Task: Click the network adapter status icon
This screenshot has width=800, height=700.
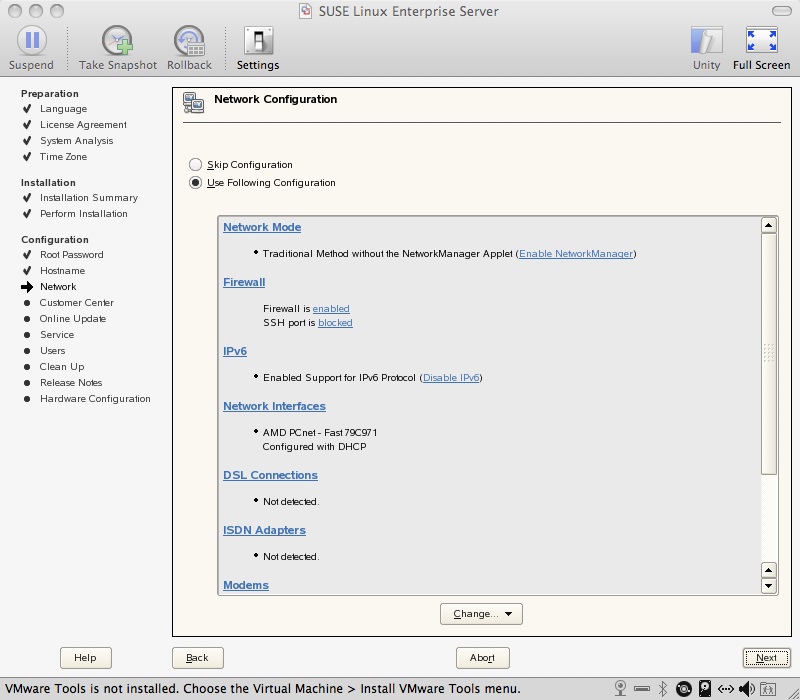Action: (x=726, y=689)
